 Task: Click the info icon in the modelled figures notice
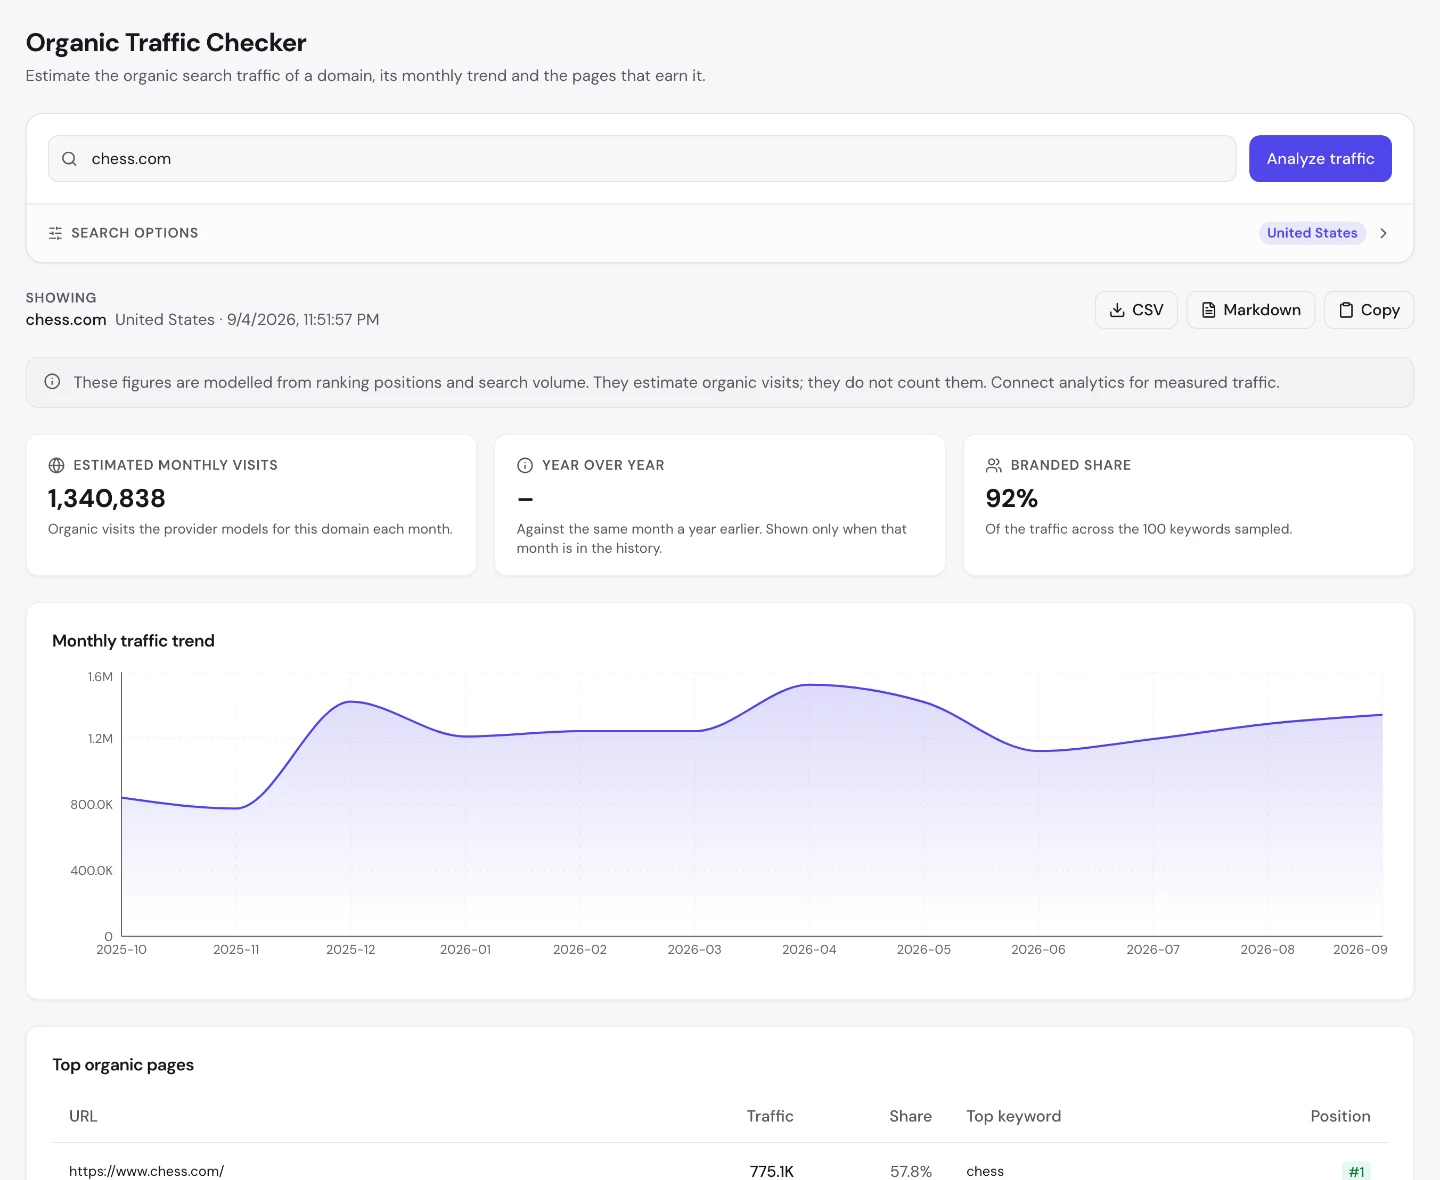coord(52,382)
